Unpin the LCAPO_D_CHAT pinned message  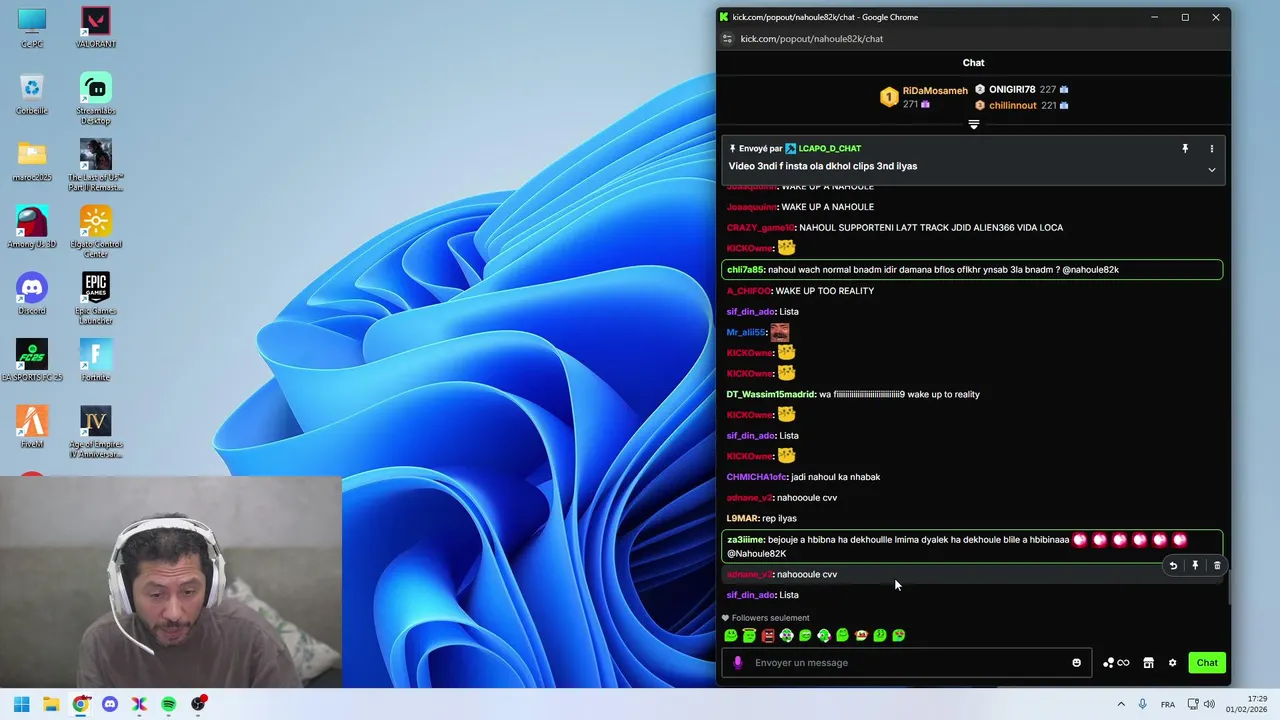(1185, 149)
